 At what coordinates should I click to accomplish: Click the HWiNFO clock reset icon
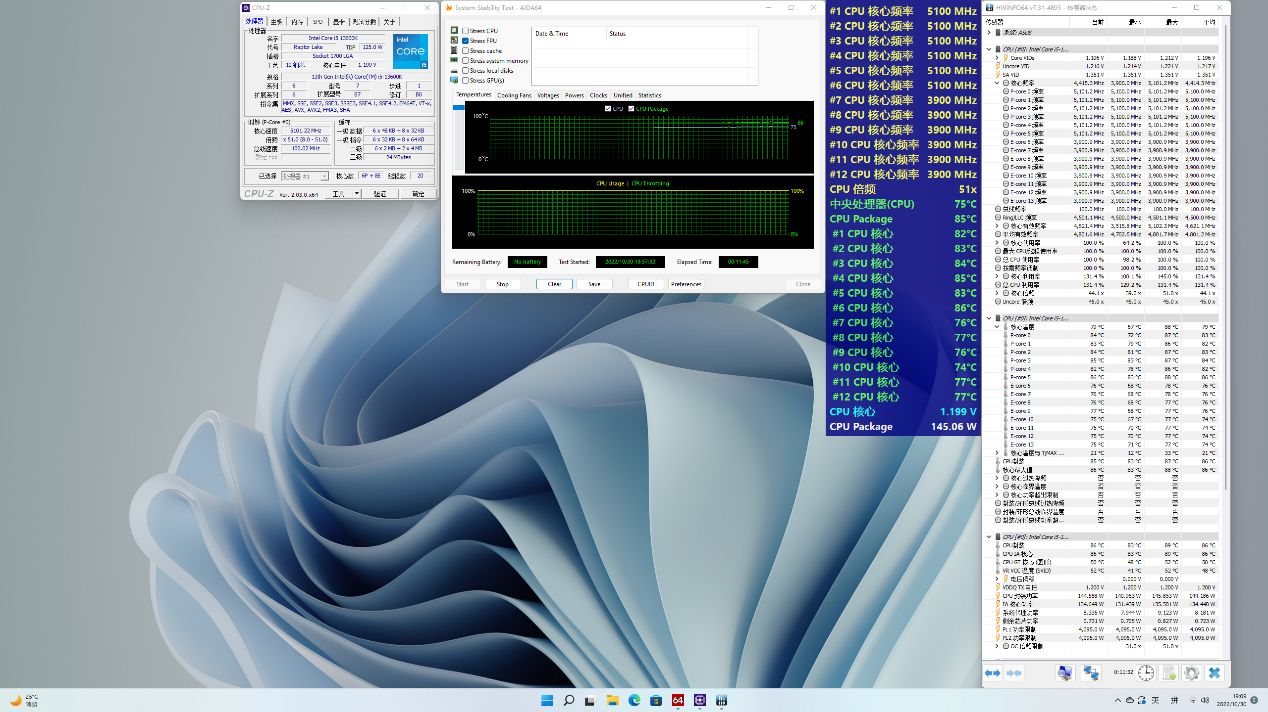[1145, 673]
